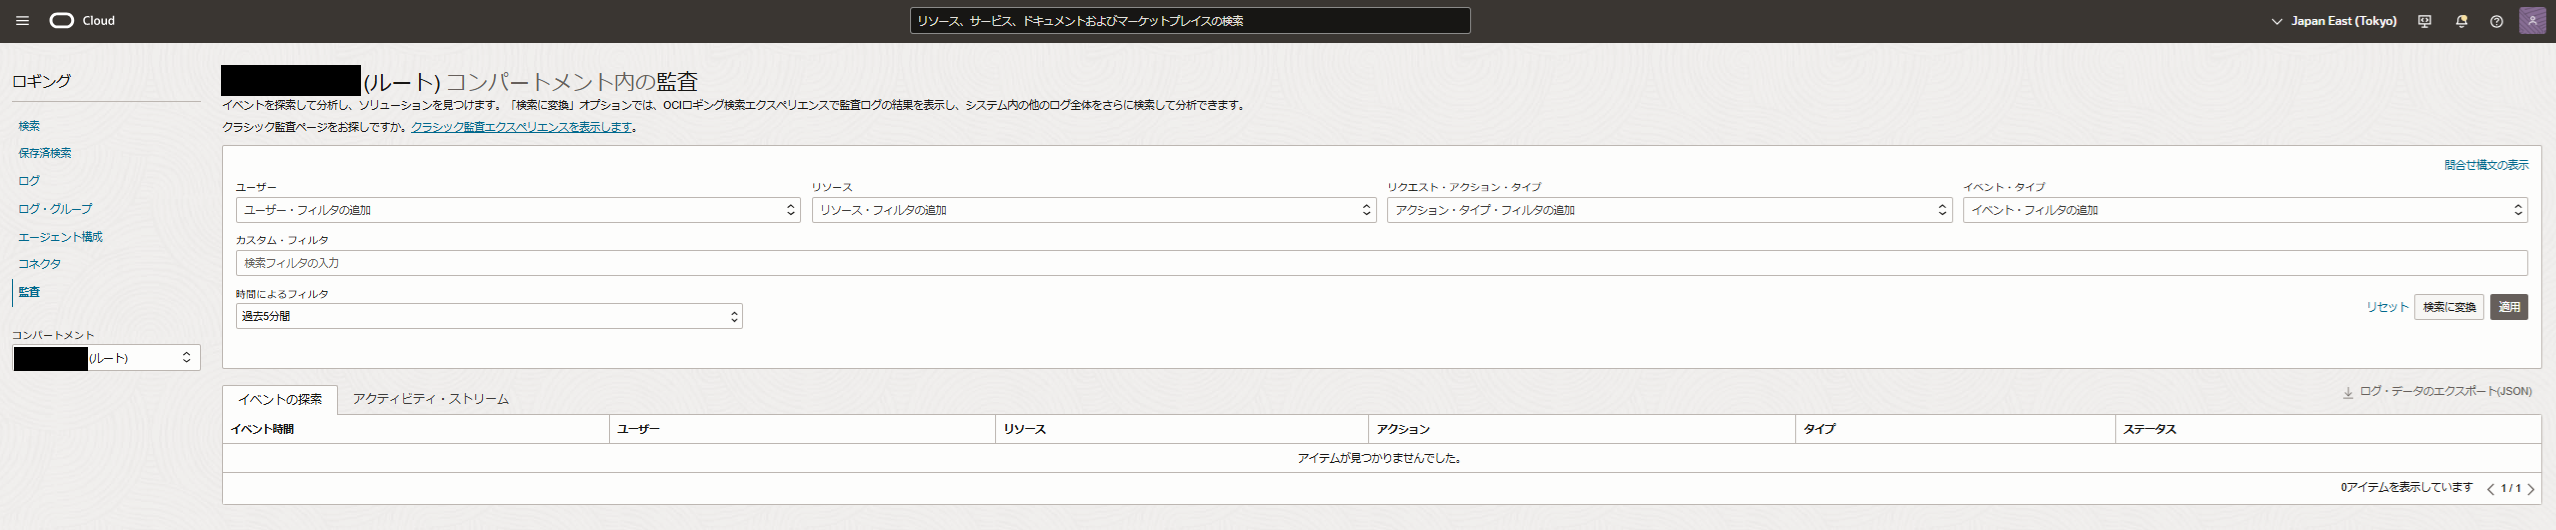This screenshot has height=530, width=2556.
Task: Click the 問合せ構文の表示 link
Action: coord(2486,165)
